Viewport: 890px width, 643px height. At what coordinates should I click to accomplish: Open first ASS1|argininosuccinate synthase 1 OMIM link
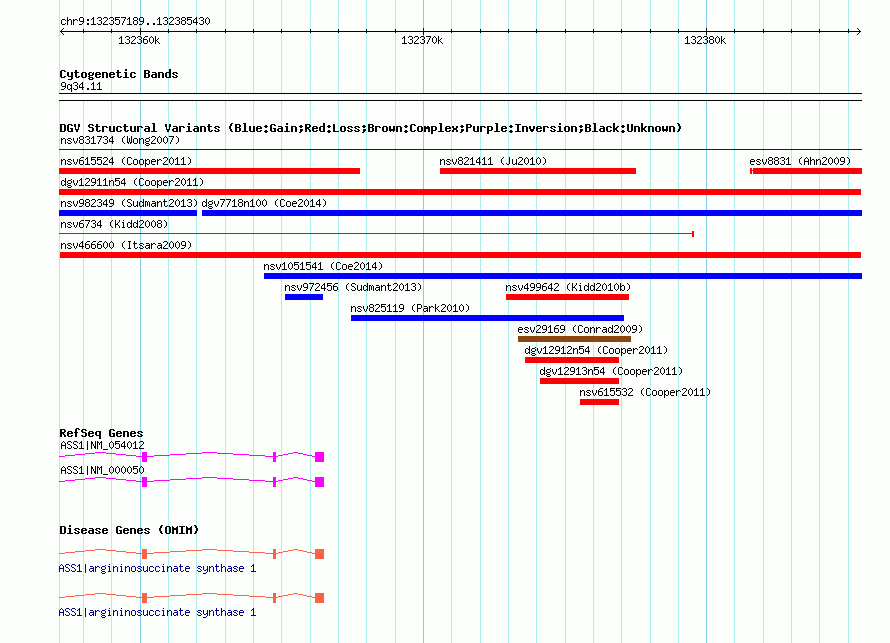click(x=157, y=568)
